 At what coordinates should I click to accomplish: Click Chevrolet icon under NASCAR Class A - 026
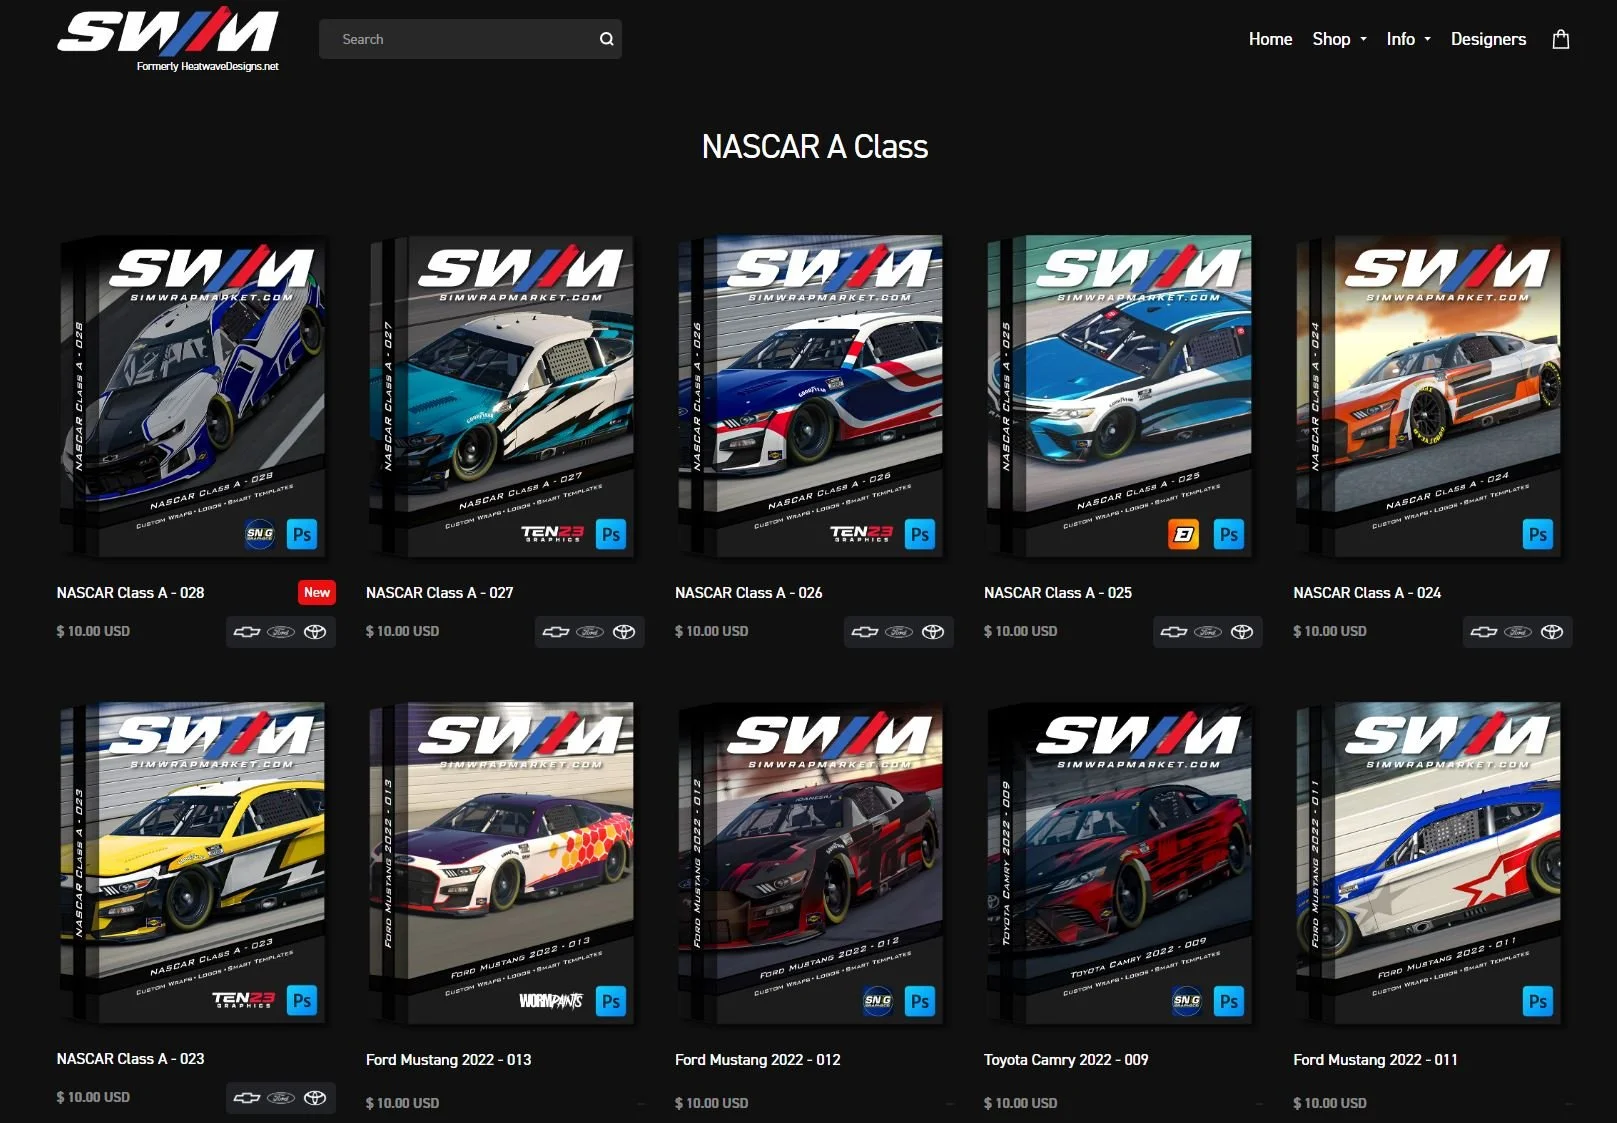tap(865, 632)
